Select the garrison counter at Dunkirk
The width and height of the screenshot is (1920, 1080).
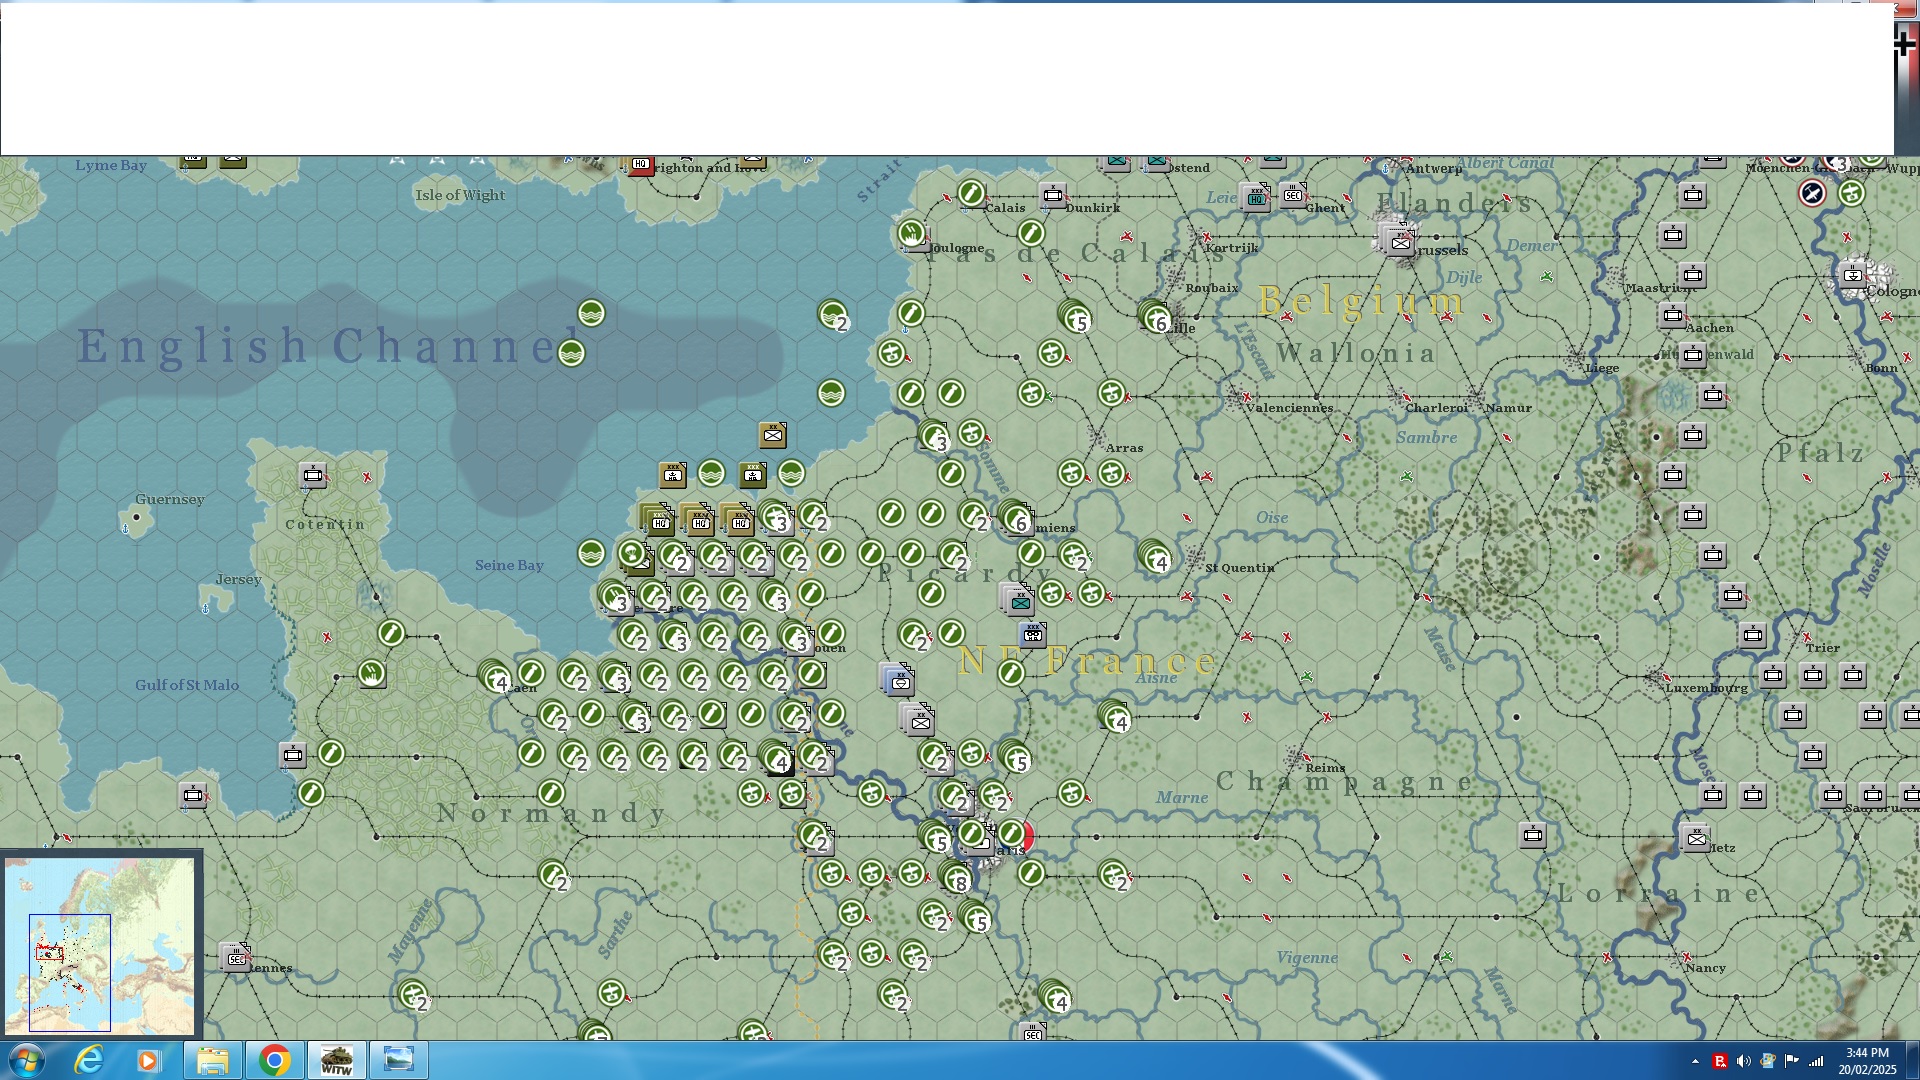1053,195
